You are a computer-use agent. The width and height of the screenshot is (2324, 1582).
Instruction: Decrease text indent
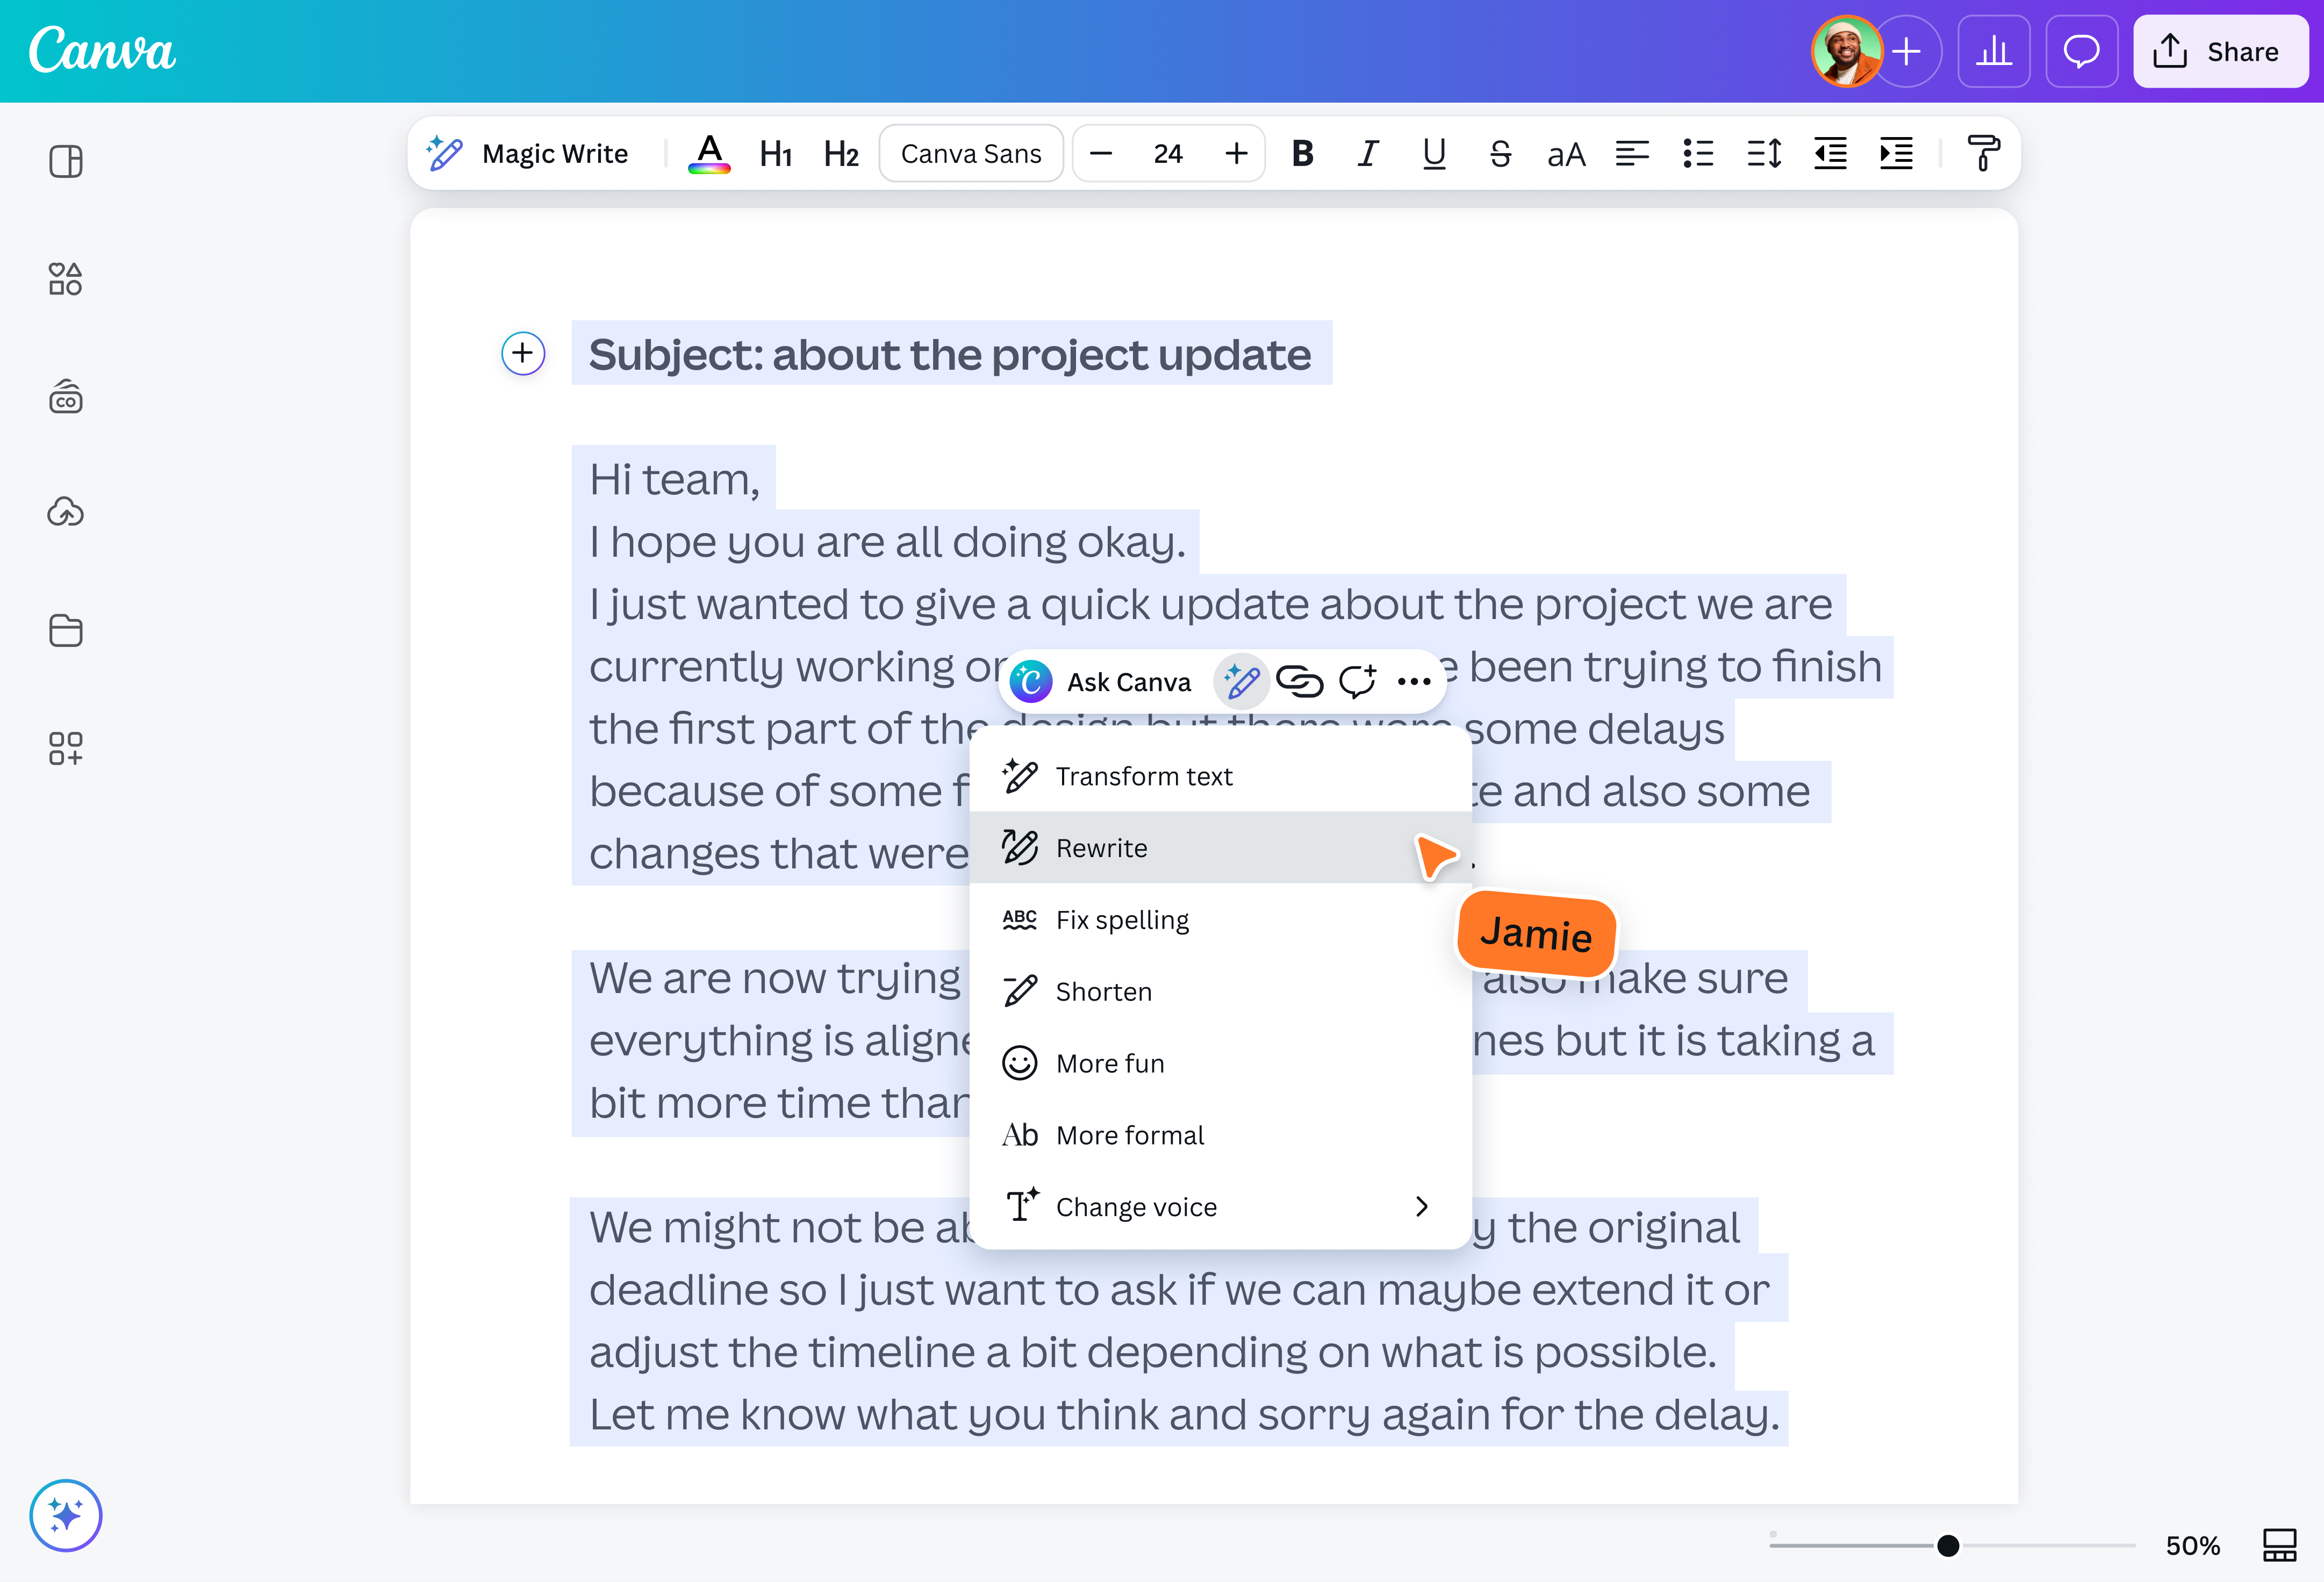click(1830, 154)
